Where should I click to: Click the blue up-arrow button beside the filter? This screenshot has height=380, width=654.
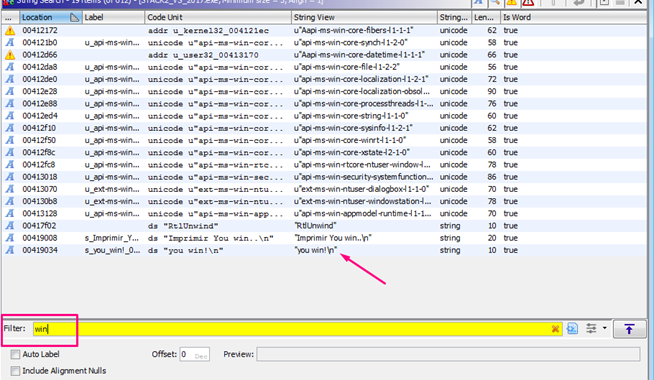(x=629, y=329)
